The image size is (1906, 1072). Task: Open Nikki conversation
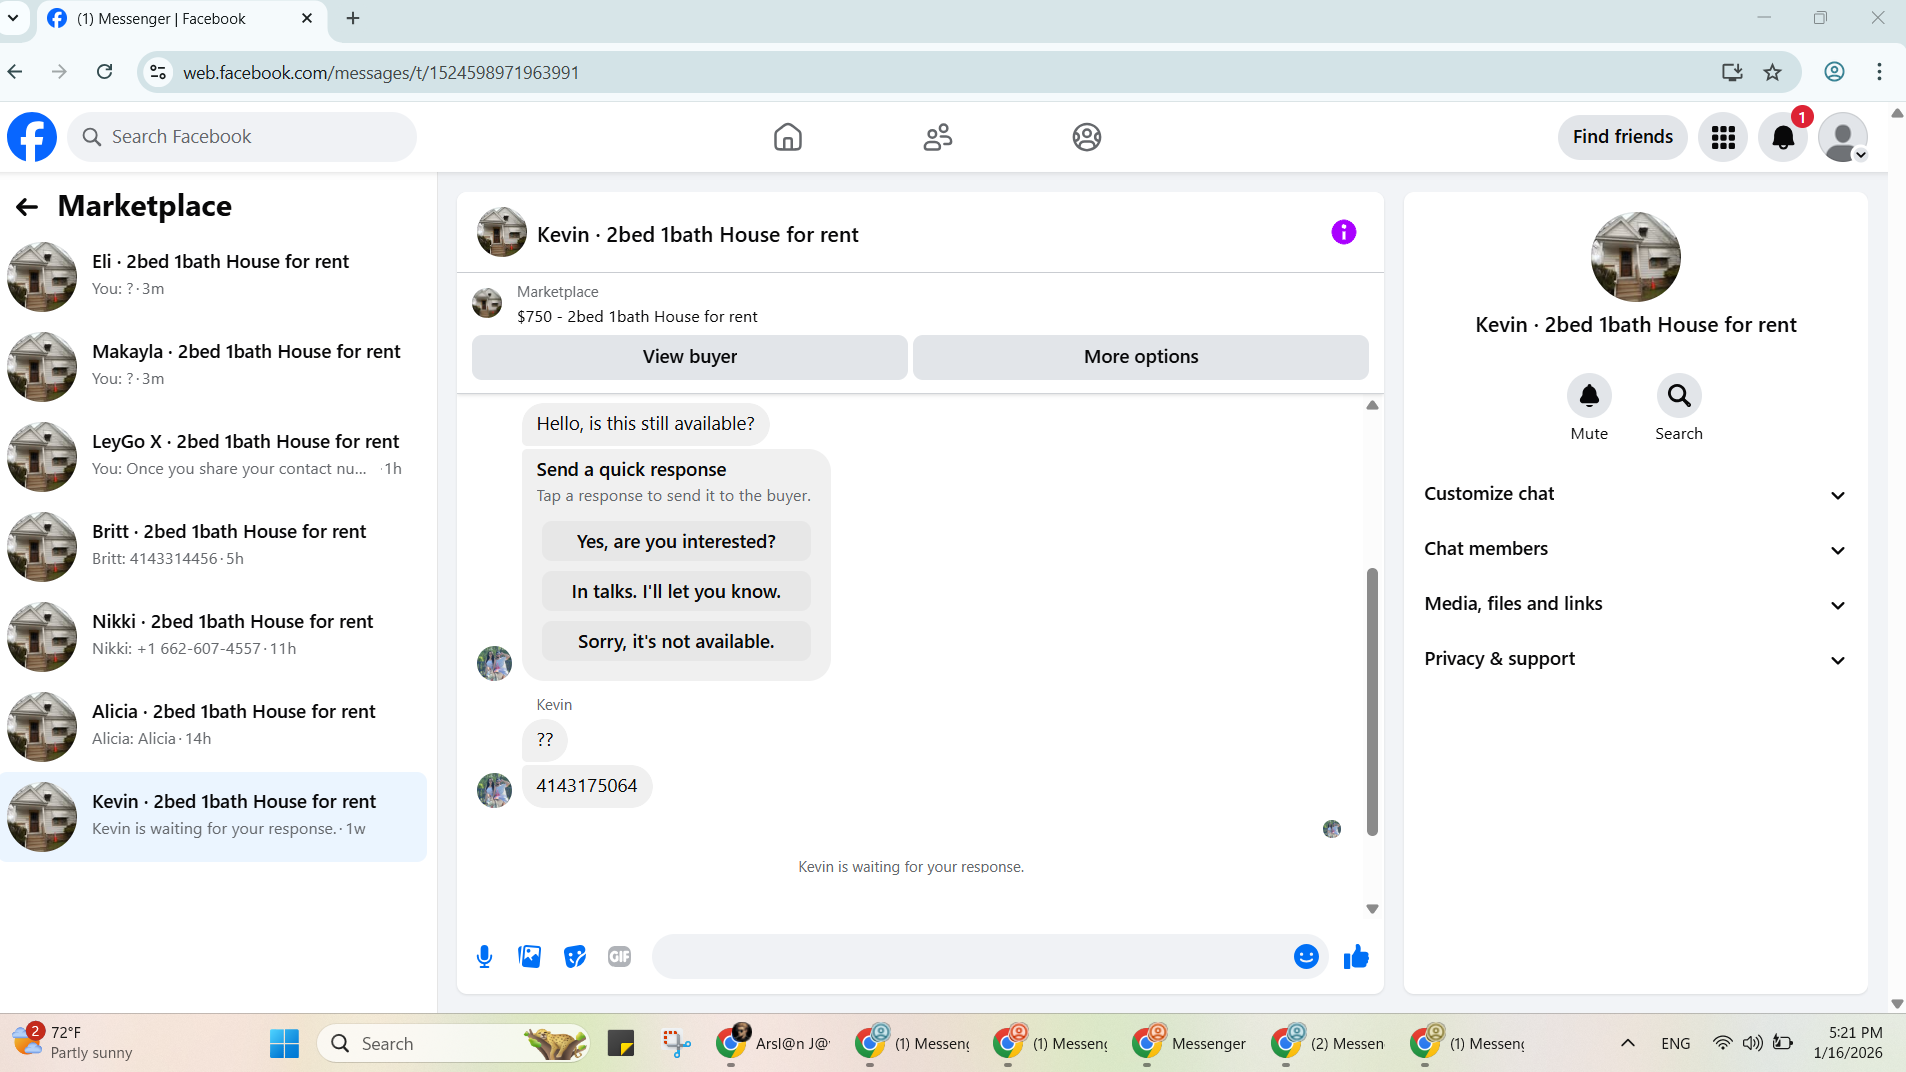point(214,636)
